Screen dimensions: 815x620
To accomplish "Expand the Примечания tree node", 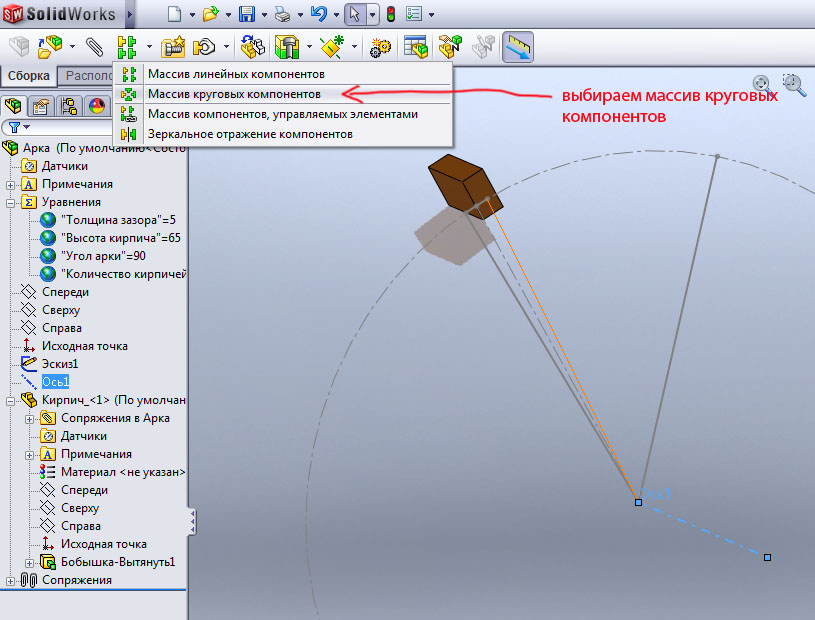I will 11,184.
